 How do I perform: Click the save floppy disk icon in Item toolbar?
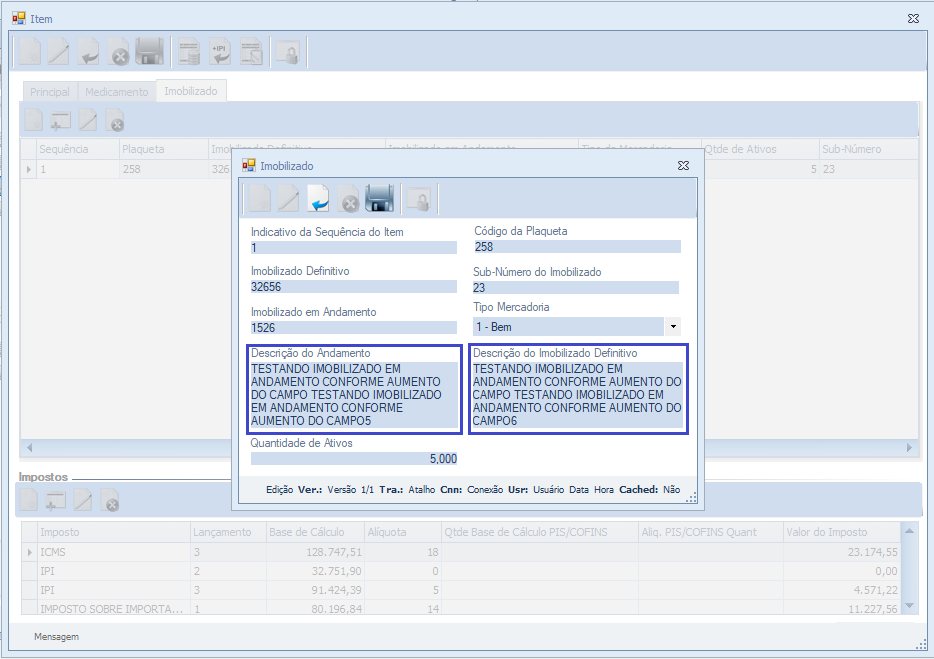pos(149,51)
